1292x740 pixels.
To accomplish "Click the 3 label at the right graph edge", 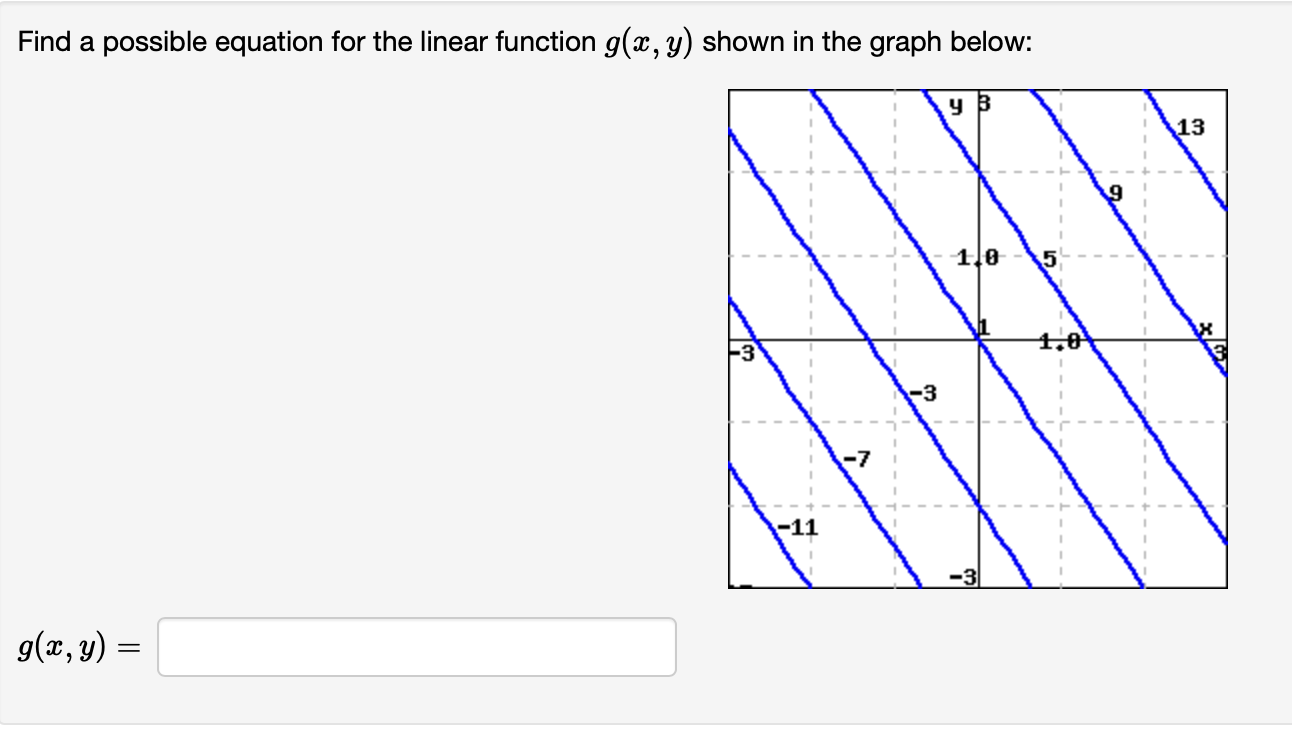I will pyautogui.click(x=1222, y=350).
